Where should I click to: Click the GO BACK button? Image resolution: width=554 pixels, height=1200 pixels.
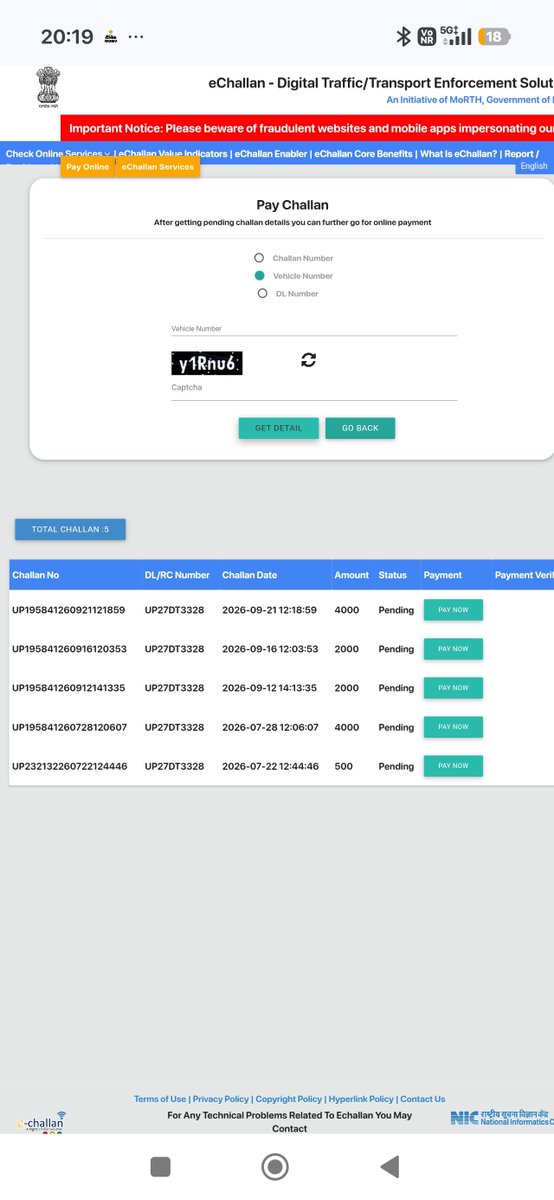coord(360,428)
